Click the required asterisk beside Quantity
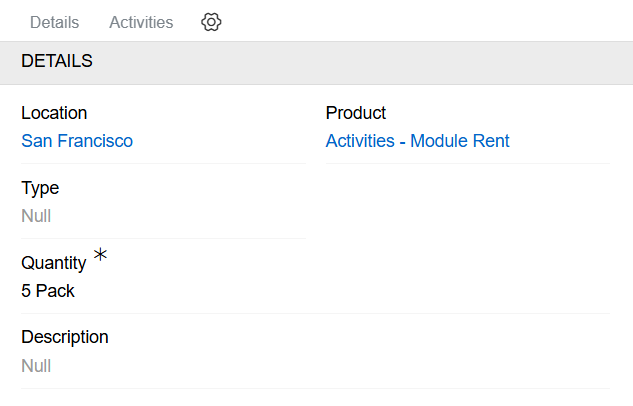Screen dimensions: 633x406 pyautogui.click(x=100, y=255)
